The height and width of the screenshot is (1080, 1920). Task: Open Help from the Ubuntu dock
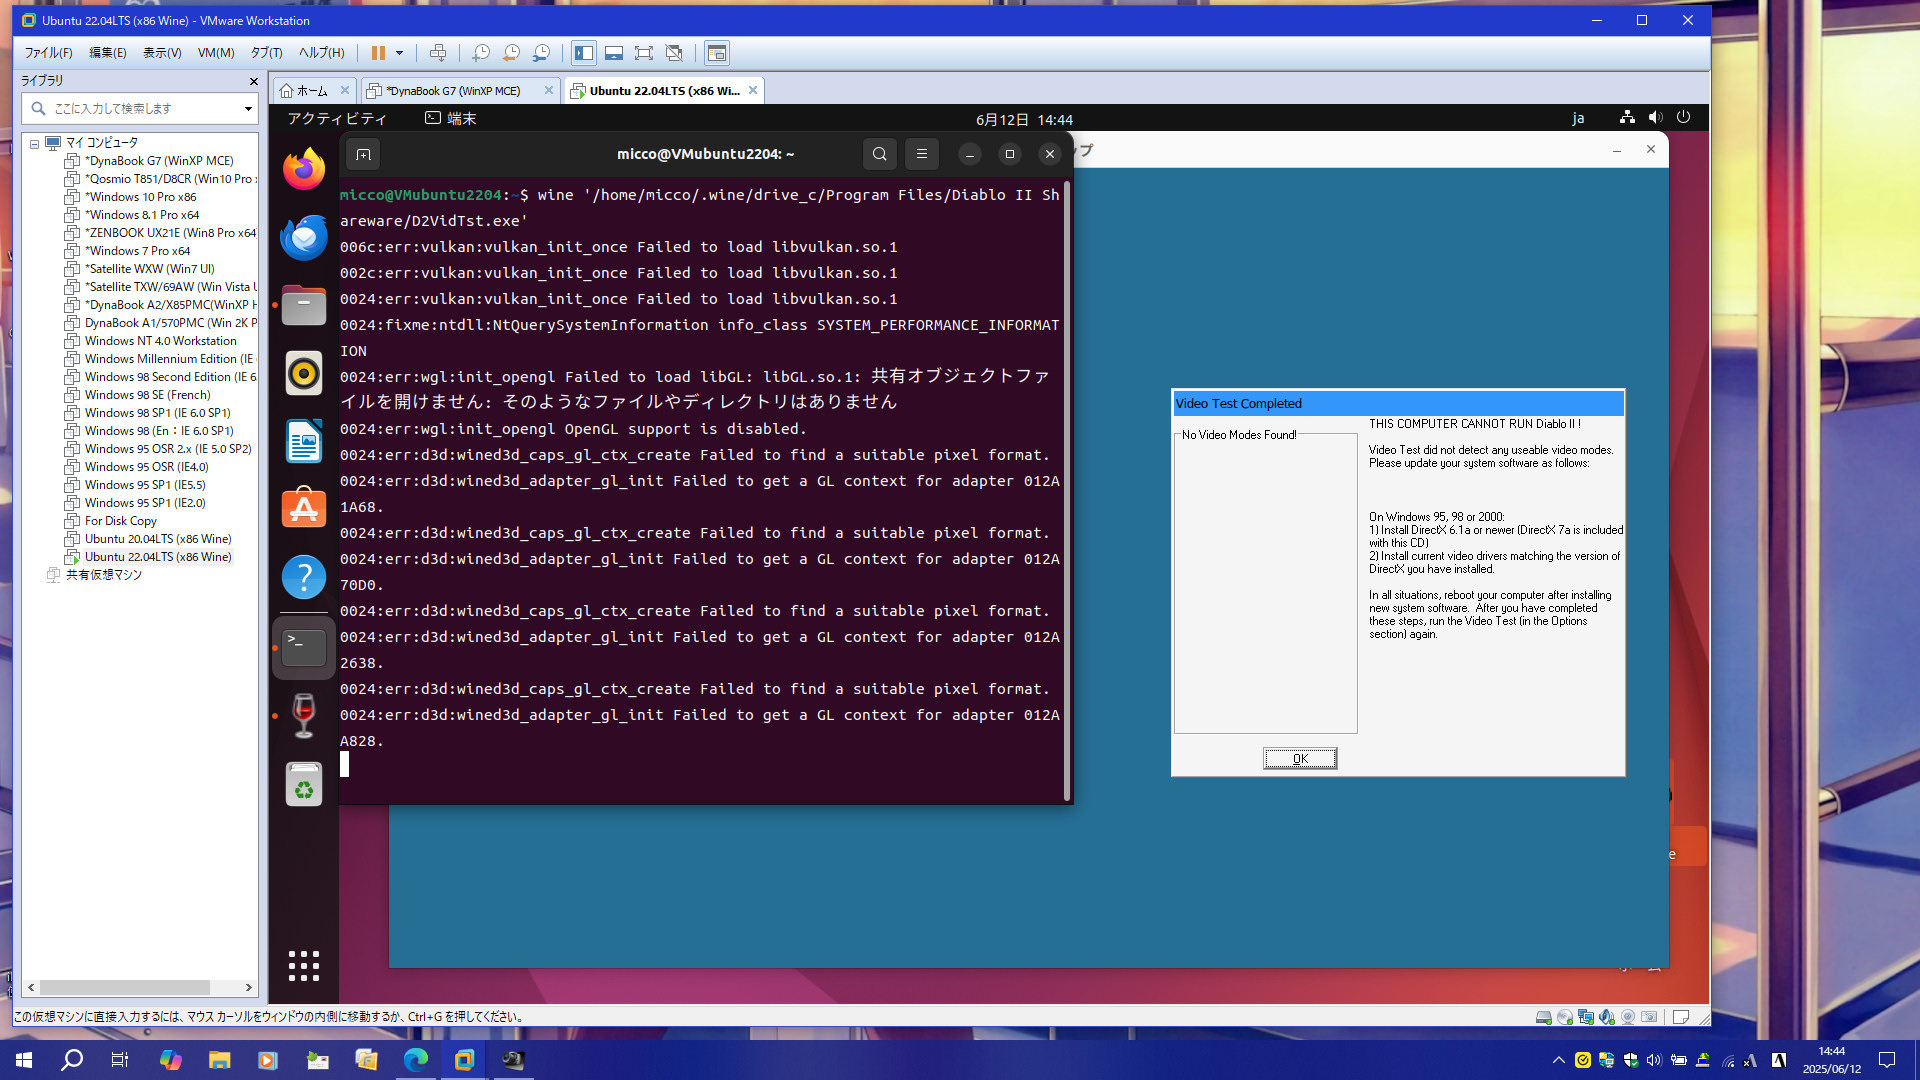coord(304,577)
